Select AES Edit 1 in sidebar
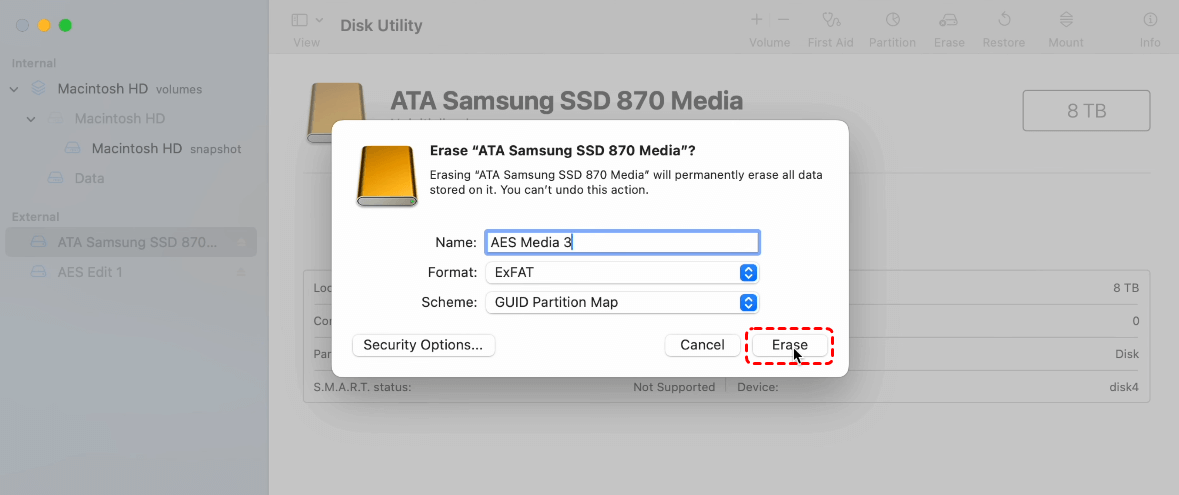1179x495 pixels. (90, 272)
